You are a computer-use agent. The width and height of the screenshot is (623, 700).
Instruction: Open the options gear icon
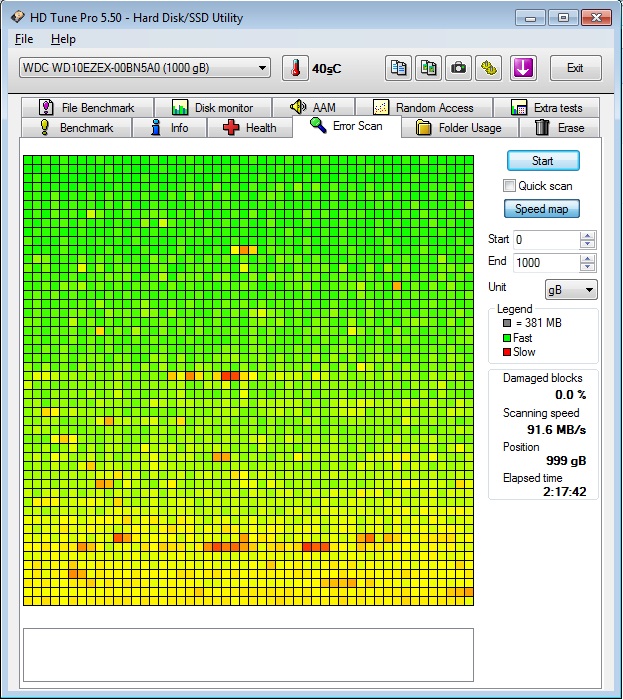(489, 68)
